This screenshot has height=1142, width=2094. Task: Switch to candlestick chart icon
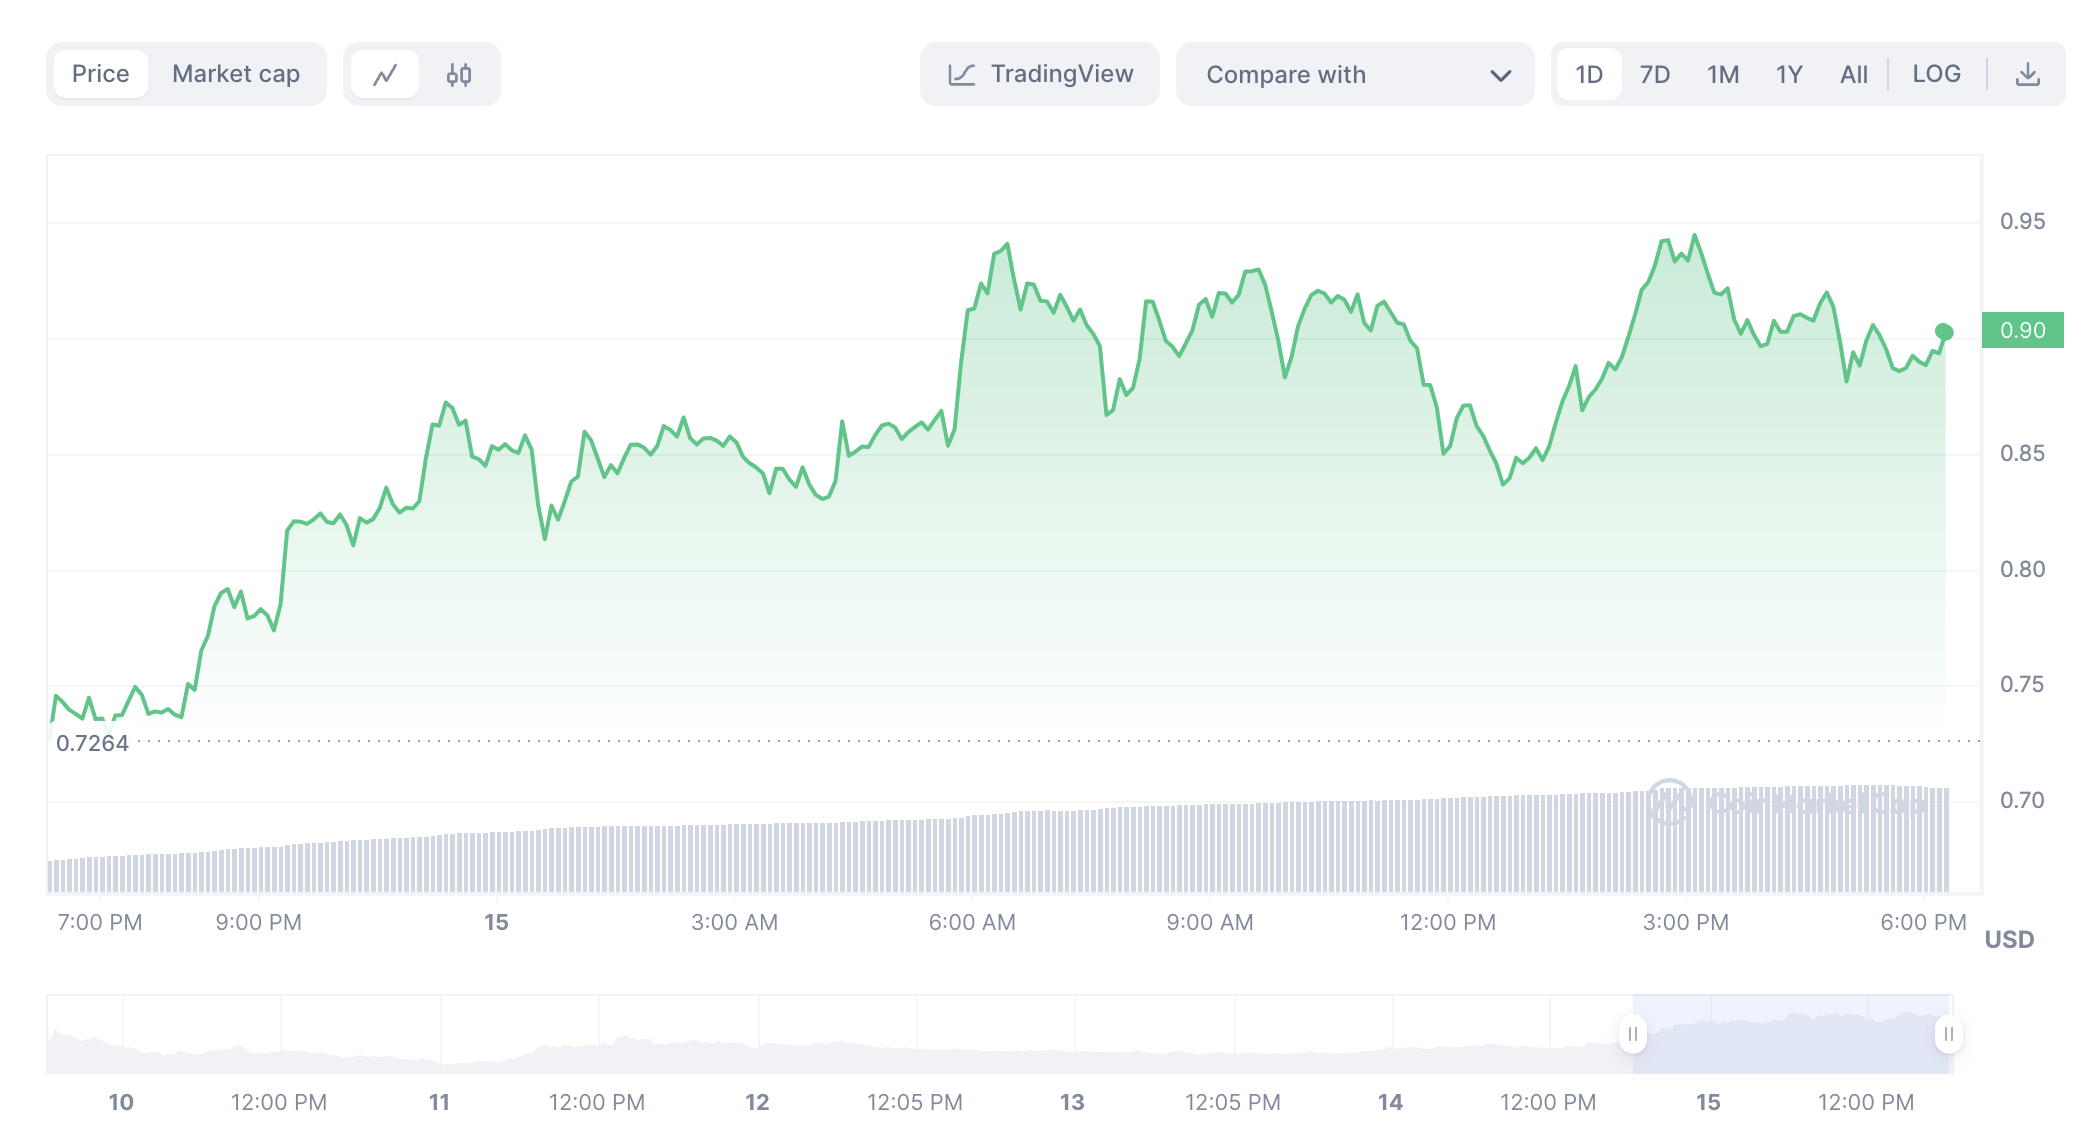459,75
